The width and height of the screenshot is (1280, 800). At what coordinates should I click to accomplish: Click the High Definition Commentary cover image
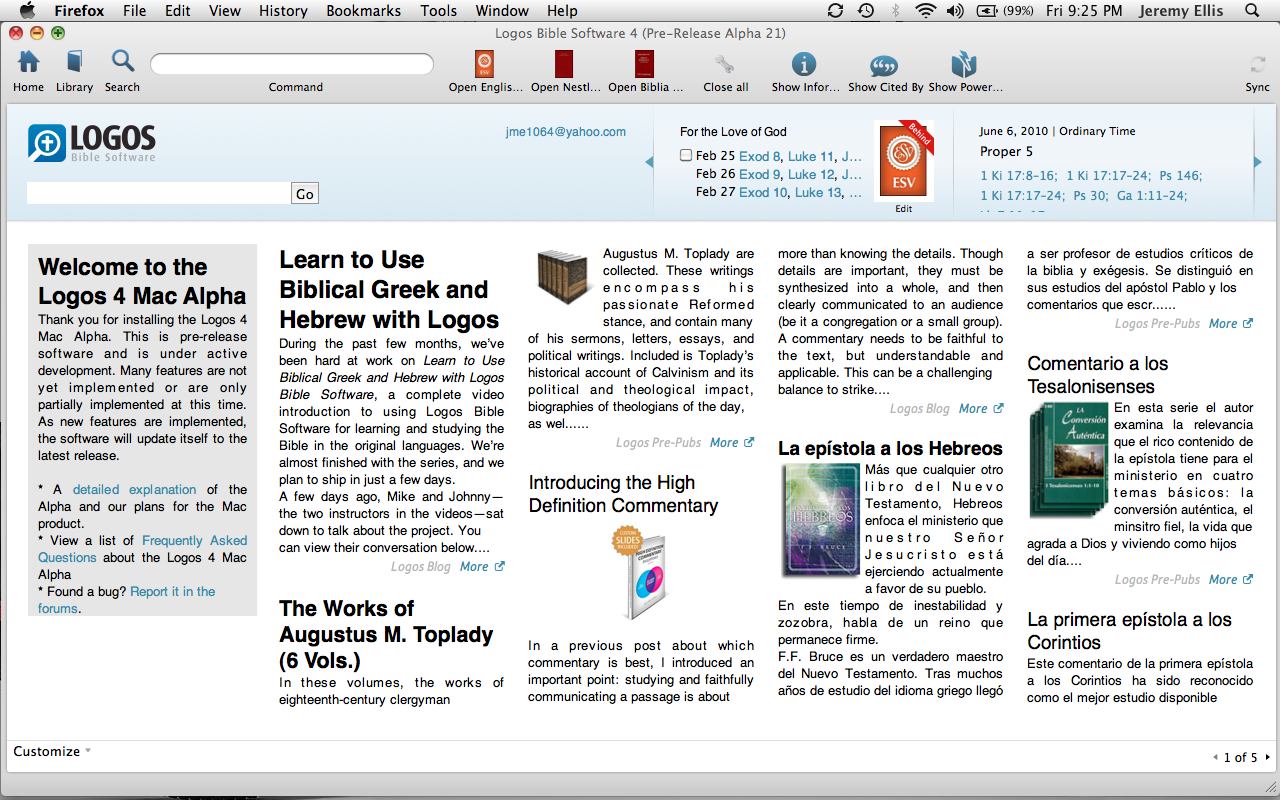pyautogui.click(x=639, y=574)
